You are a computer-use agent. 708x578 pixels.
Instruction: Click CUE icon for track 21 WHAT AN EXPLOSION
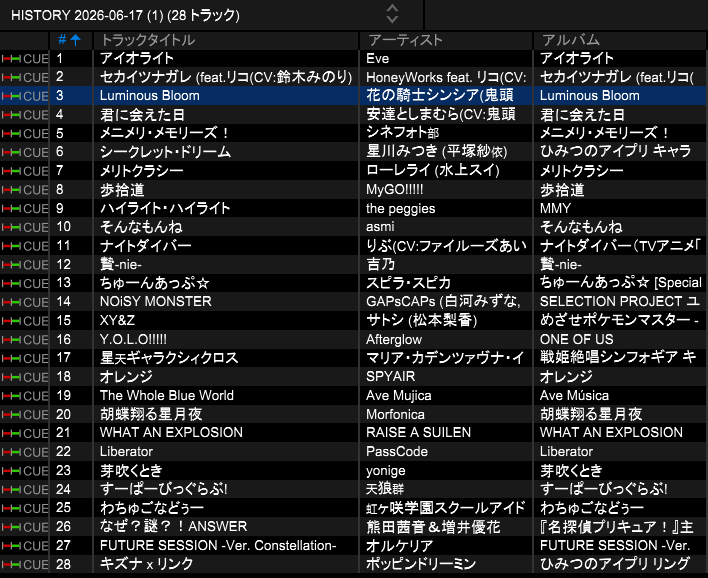[x=24, y=434]
